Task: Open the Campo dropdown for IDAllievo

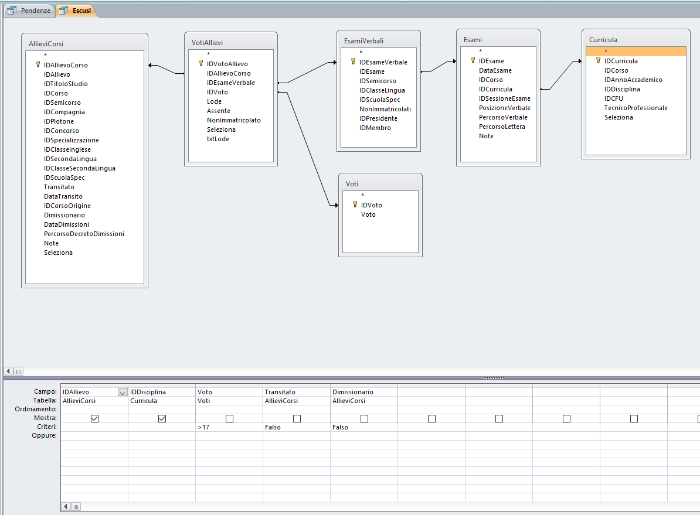Action: 122,391
